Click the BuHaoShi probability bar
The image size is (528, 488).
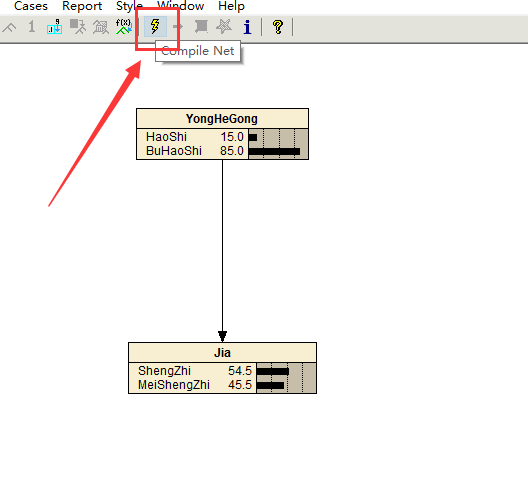pos(274,151)
